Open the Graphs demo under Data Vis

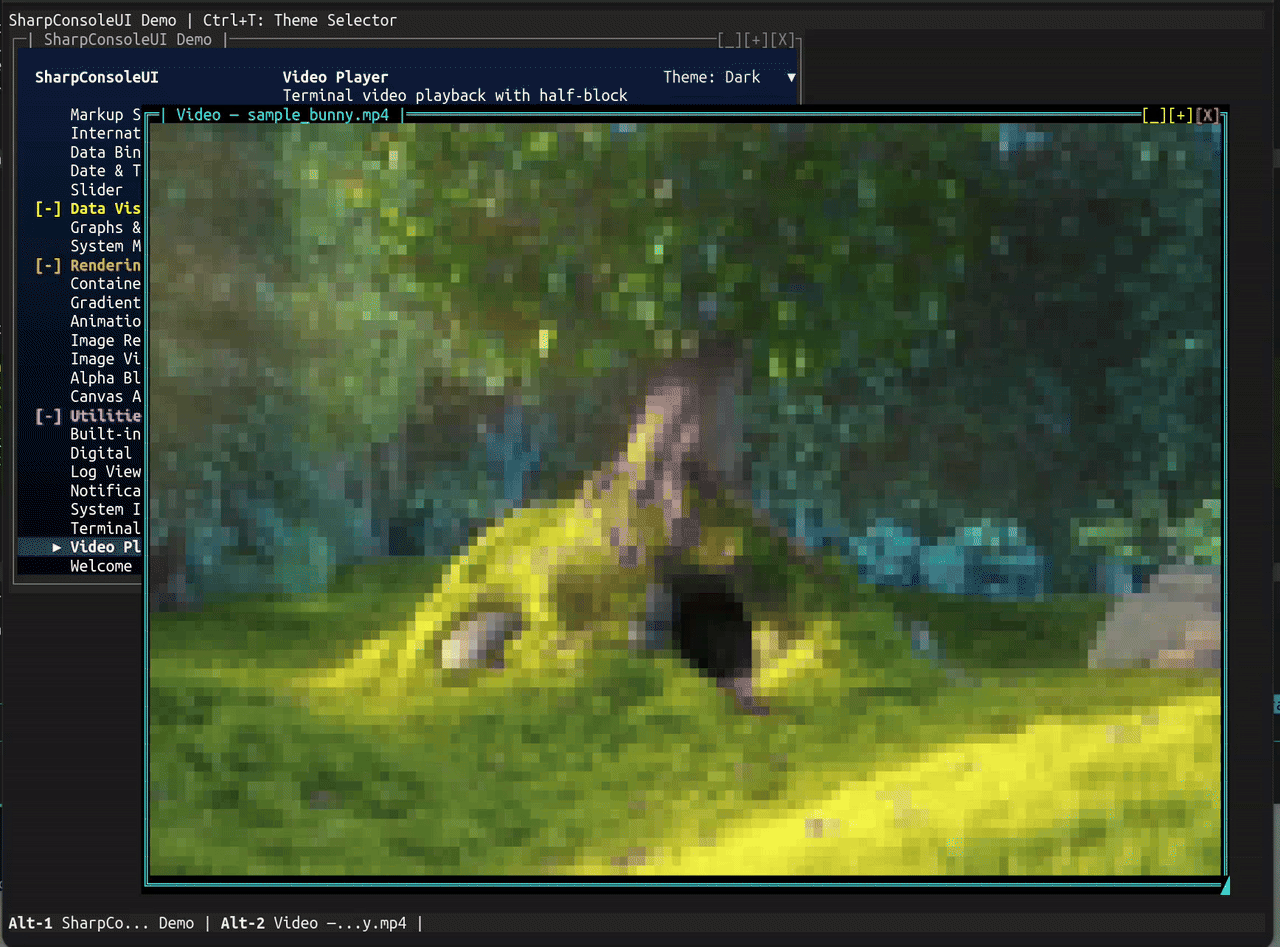point(105,227)
